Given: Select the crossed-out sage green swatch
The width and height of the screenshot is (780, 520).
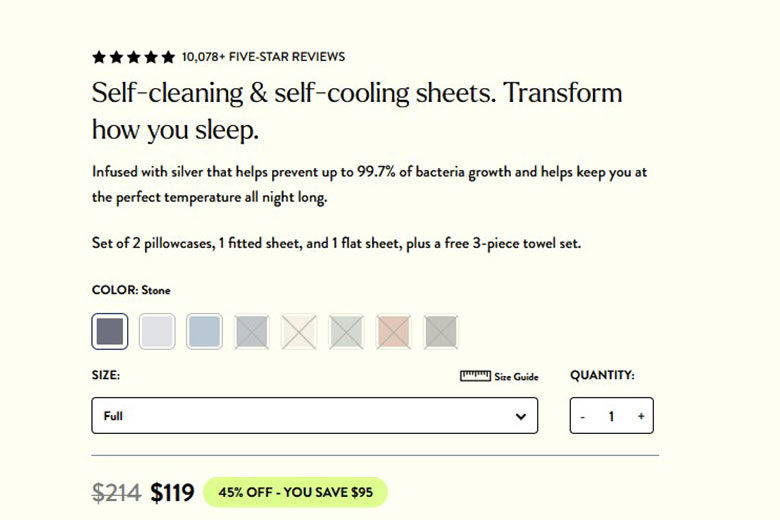Looking at the screenshot, I should (x=346, y=331).
